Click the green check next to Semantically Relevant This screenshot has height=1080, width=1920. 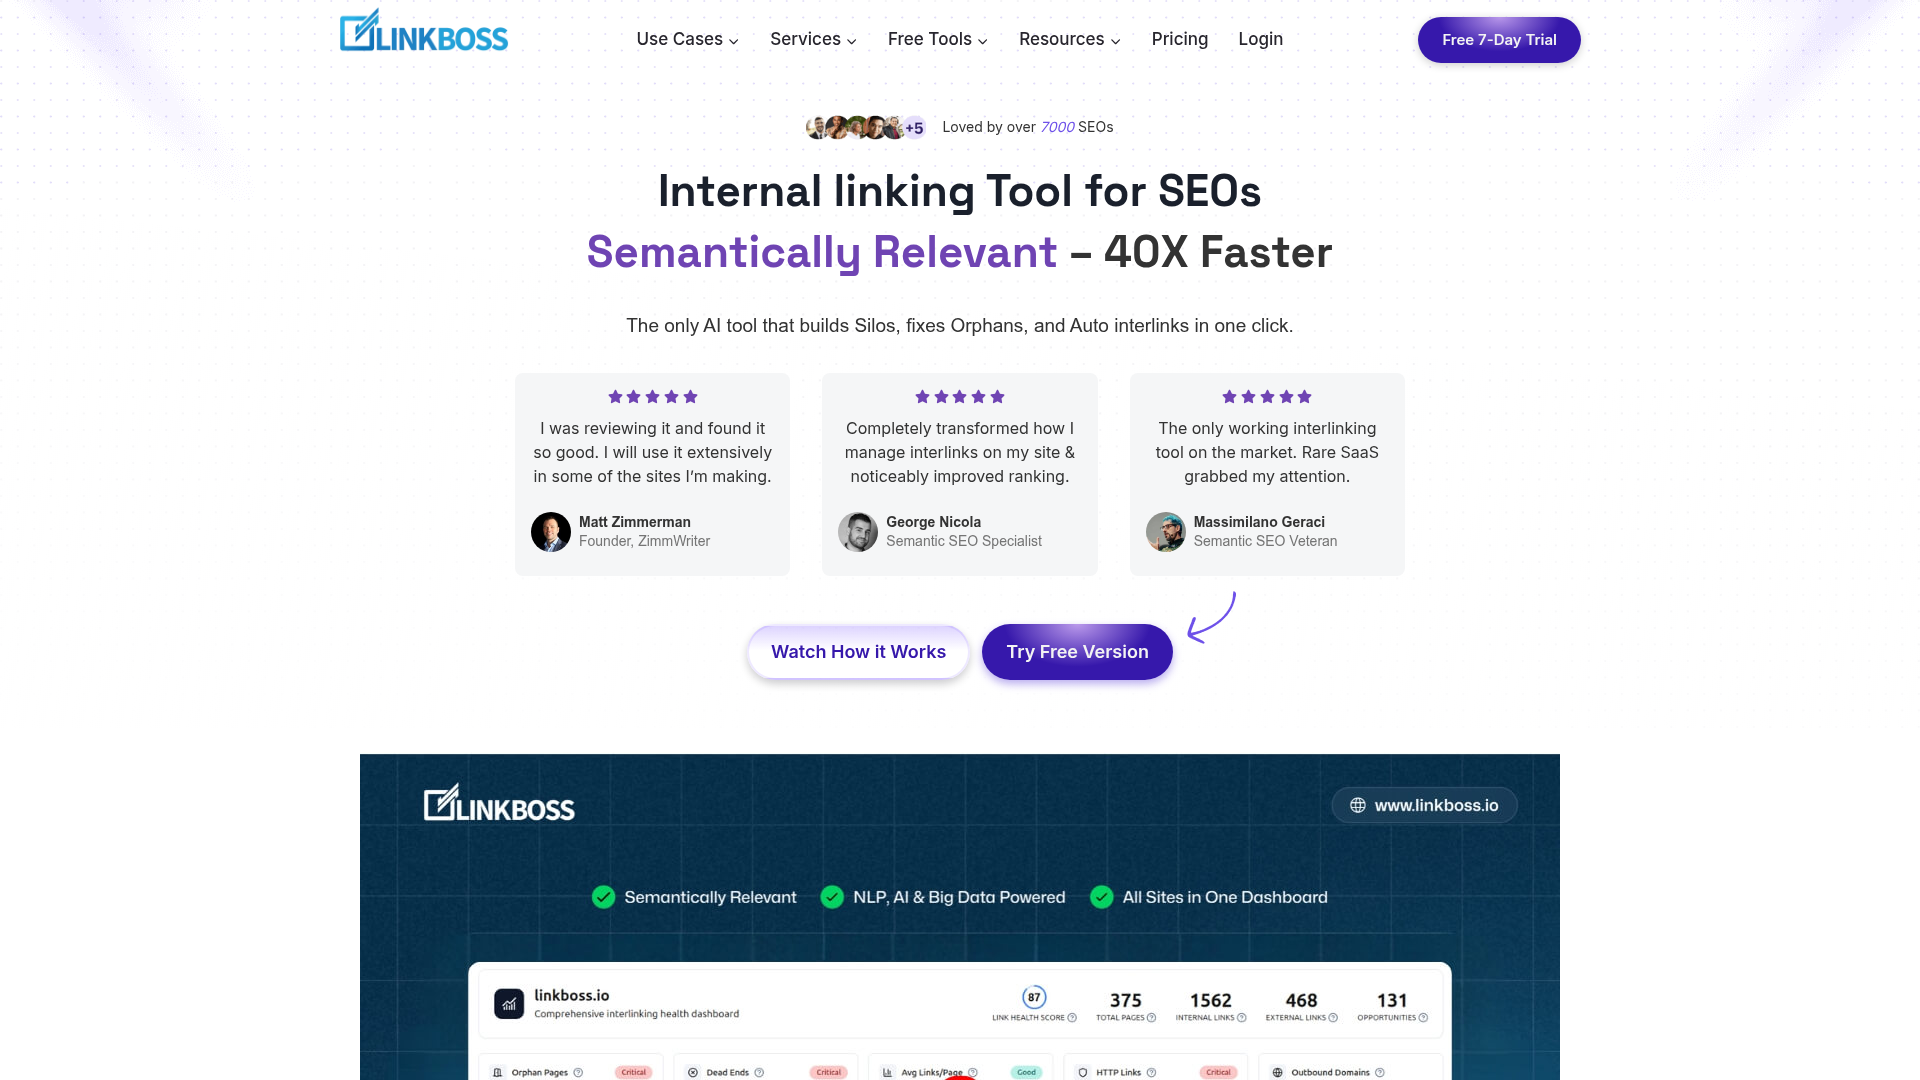(x=603, y=897)
